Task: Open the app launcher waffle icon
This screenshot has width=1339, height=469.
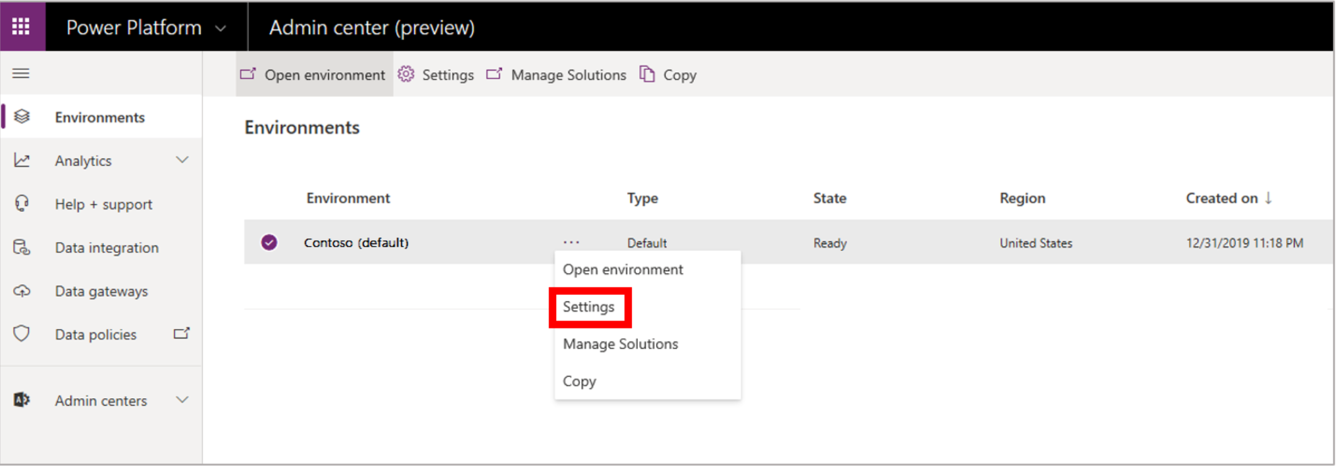Action: 21,27
